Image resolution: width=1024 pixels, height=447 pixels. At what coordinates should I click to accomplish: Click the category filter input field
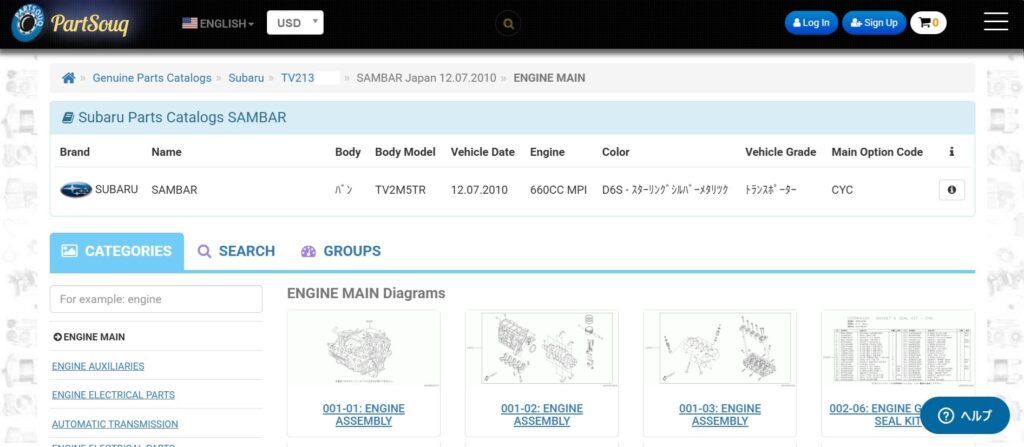click(x=156, y=299)
